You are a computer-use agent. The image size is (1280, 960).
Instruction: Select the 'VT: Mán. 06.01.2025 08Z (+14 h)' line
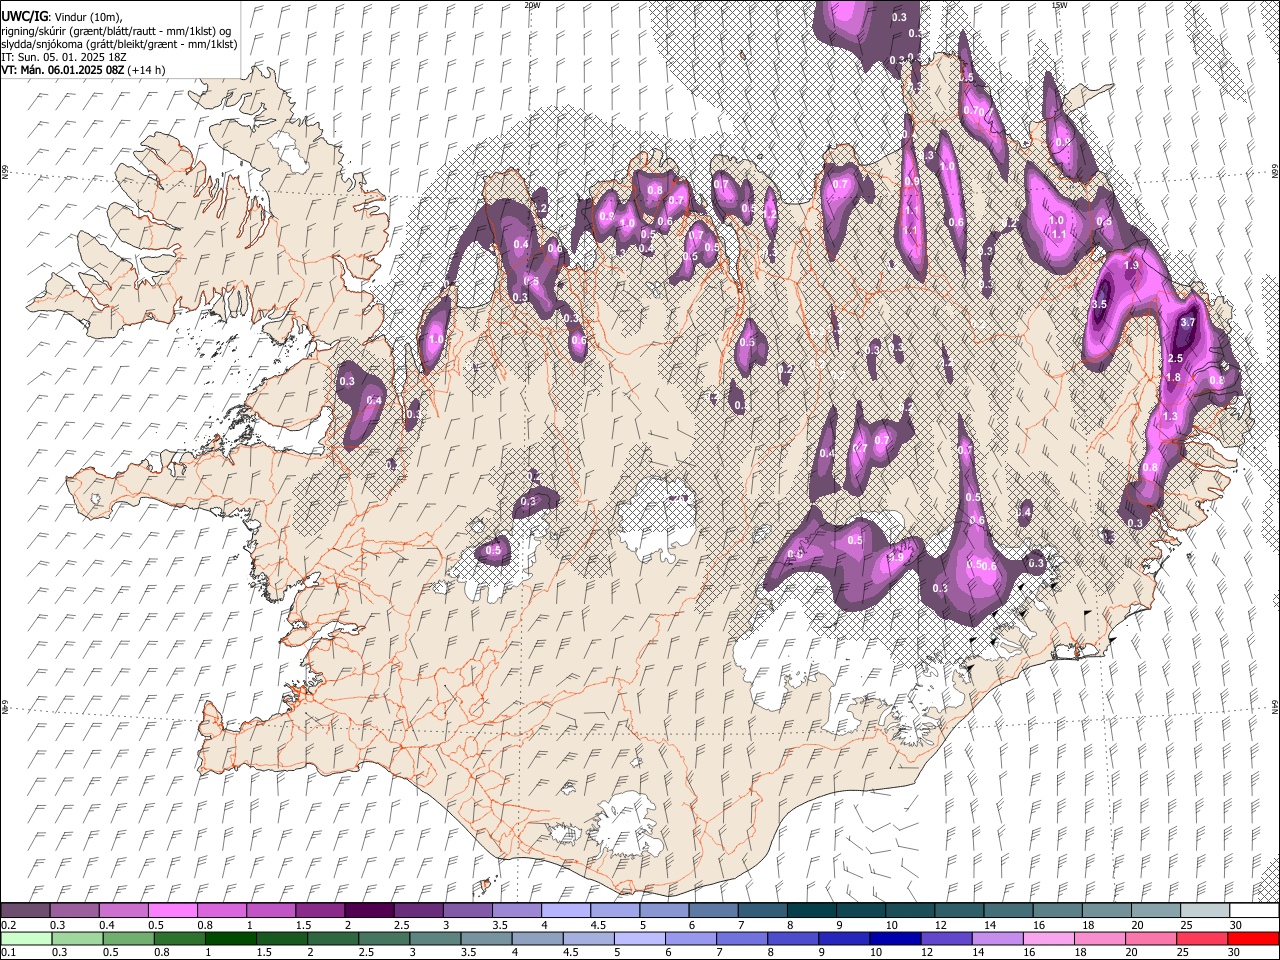(83, 70)
